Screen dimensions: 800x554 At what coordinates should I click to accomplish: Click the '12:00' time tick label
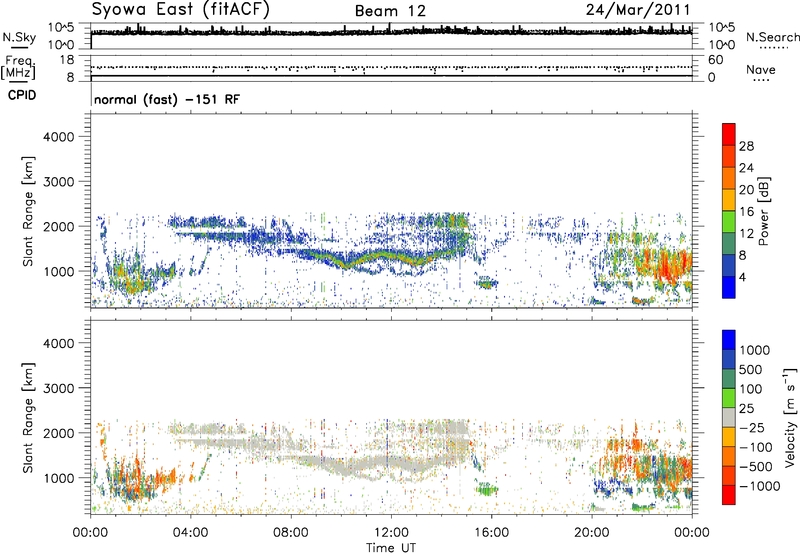(x=391, y=533)
